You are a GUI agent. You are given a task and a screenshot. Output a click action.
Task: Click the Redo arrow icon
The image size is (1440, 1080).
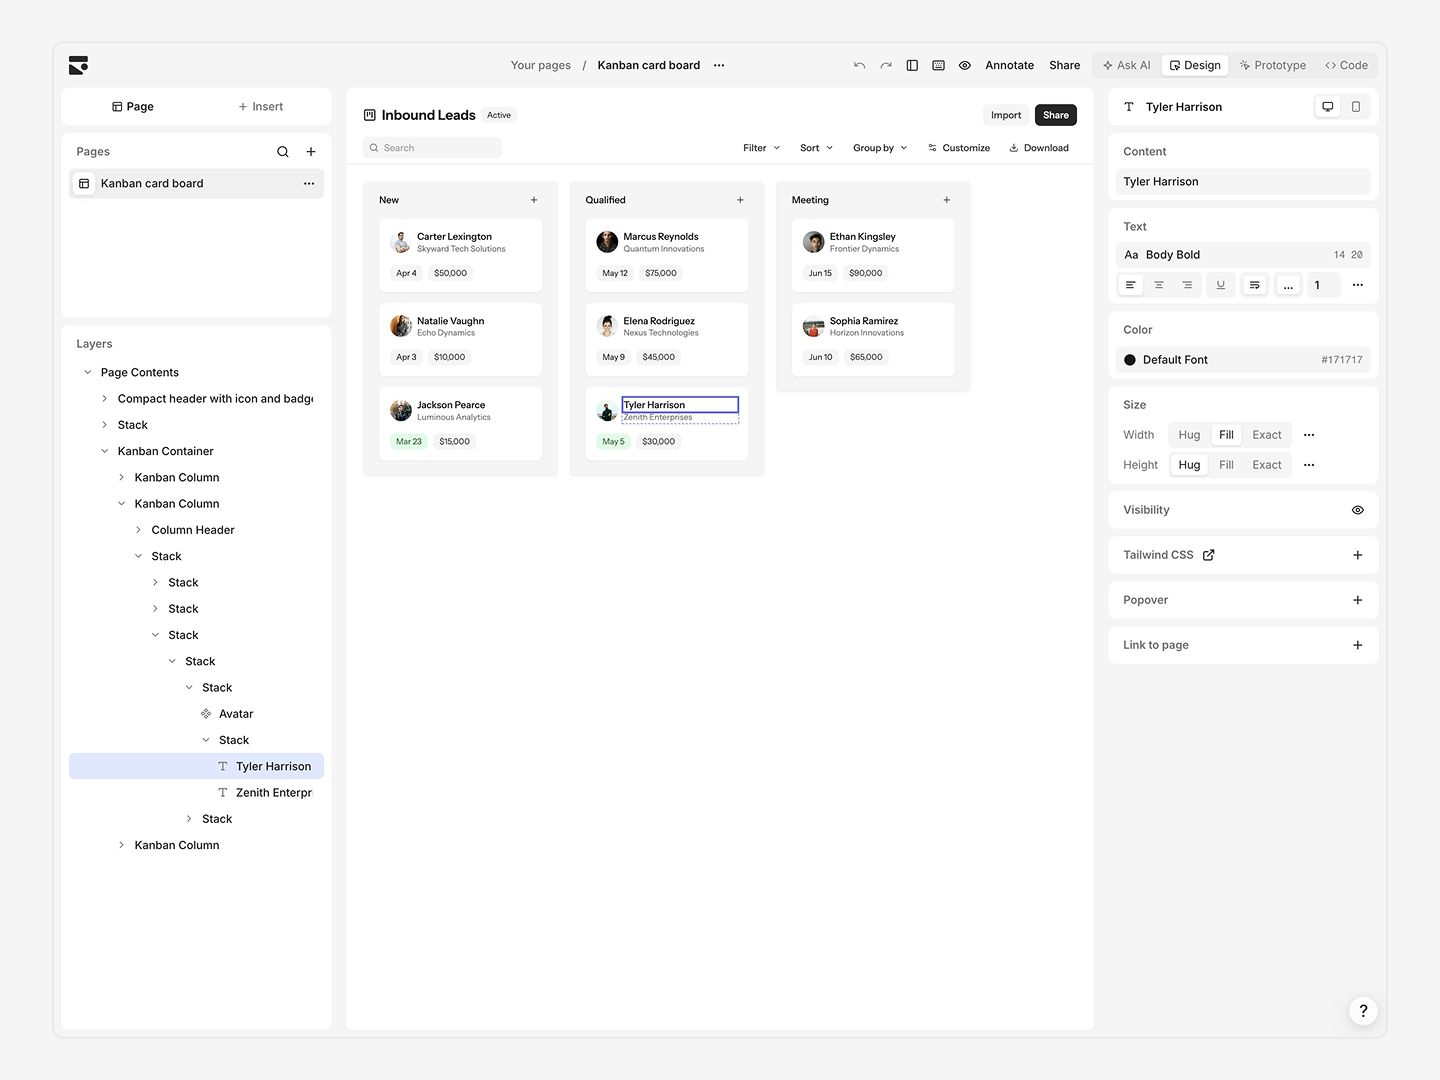885,65
